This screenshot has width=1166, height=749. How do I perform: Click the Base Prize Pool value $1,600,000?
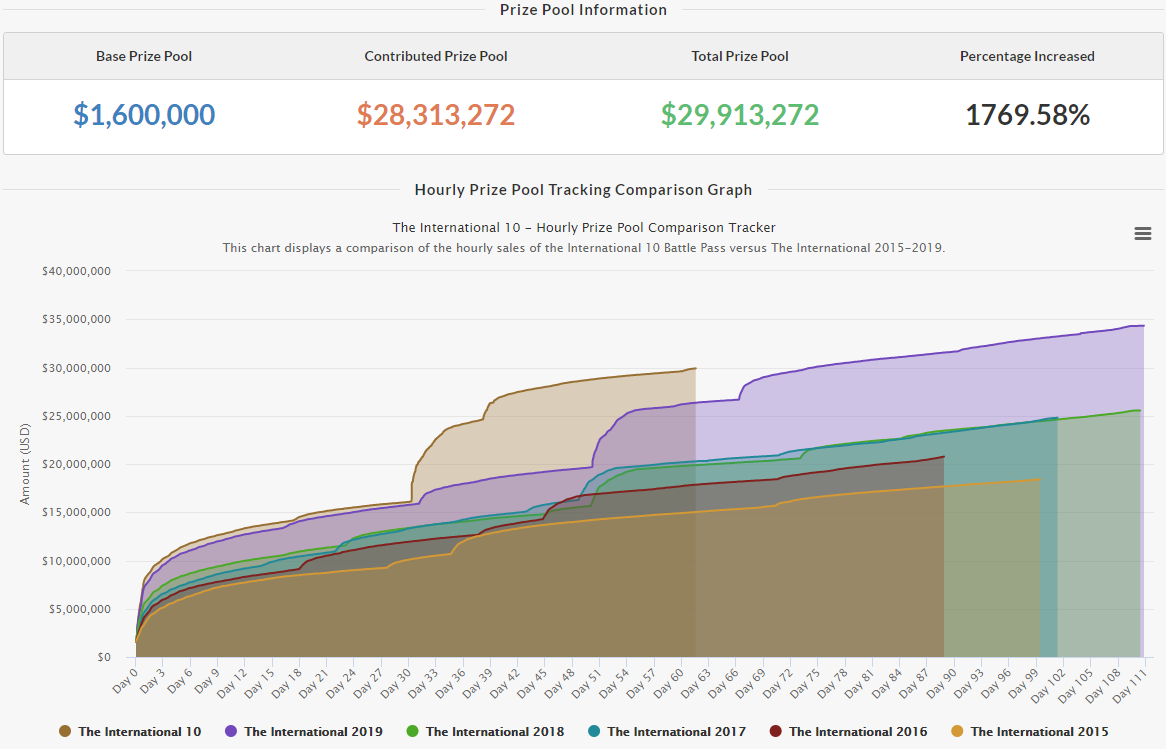[x=144, y=115]
